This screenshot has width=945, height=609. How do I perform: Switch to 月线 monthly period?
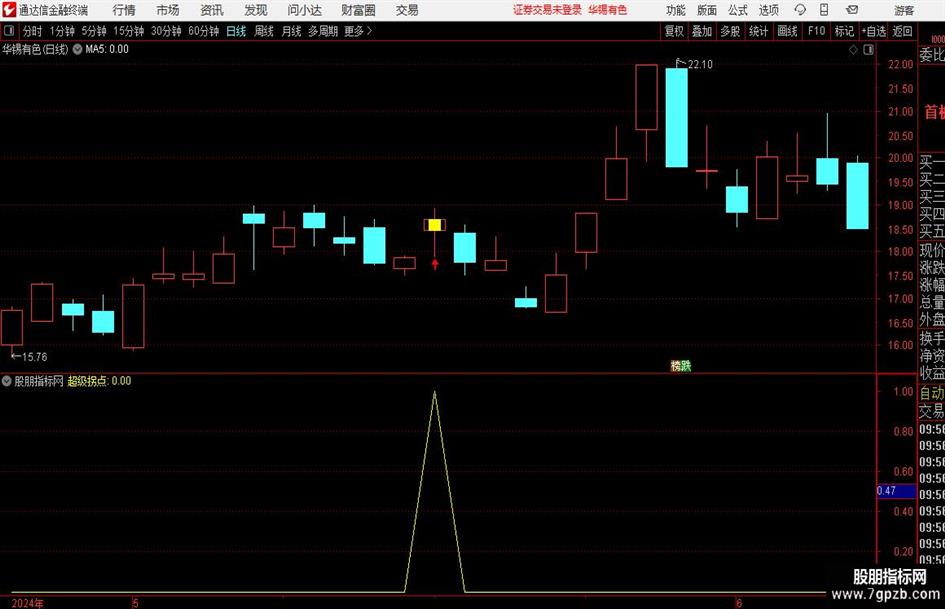coord(292,31)
